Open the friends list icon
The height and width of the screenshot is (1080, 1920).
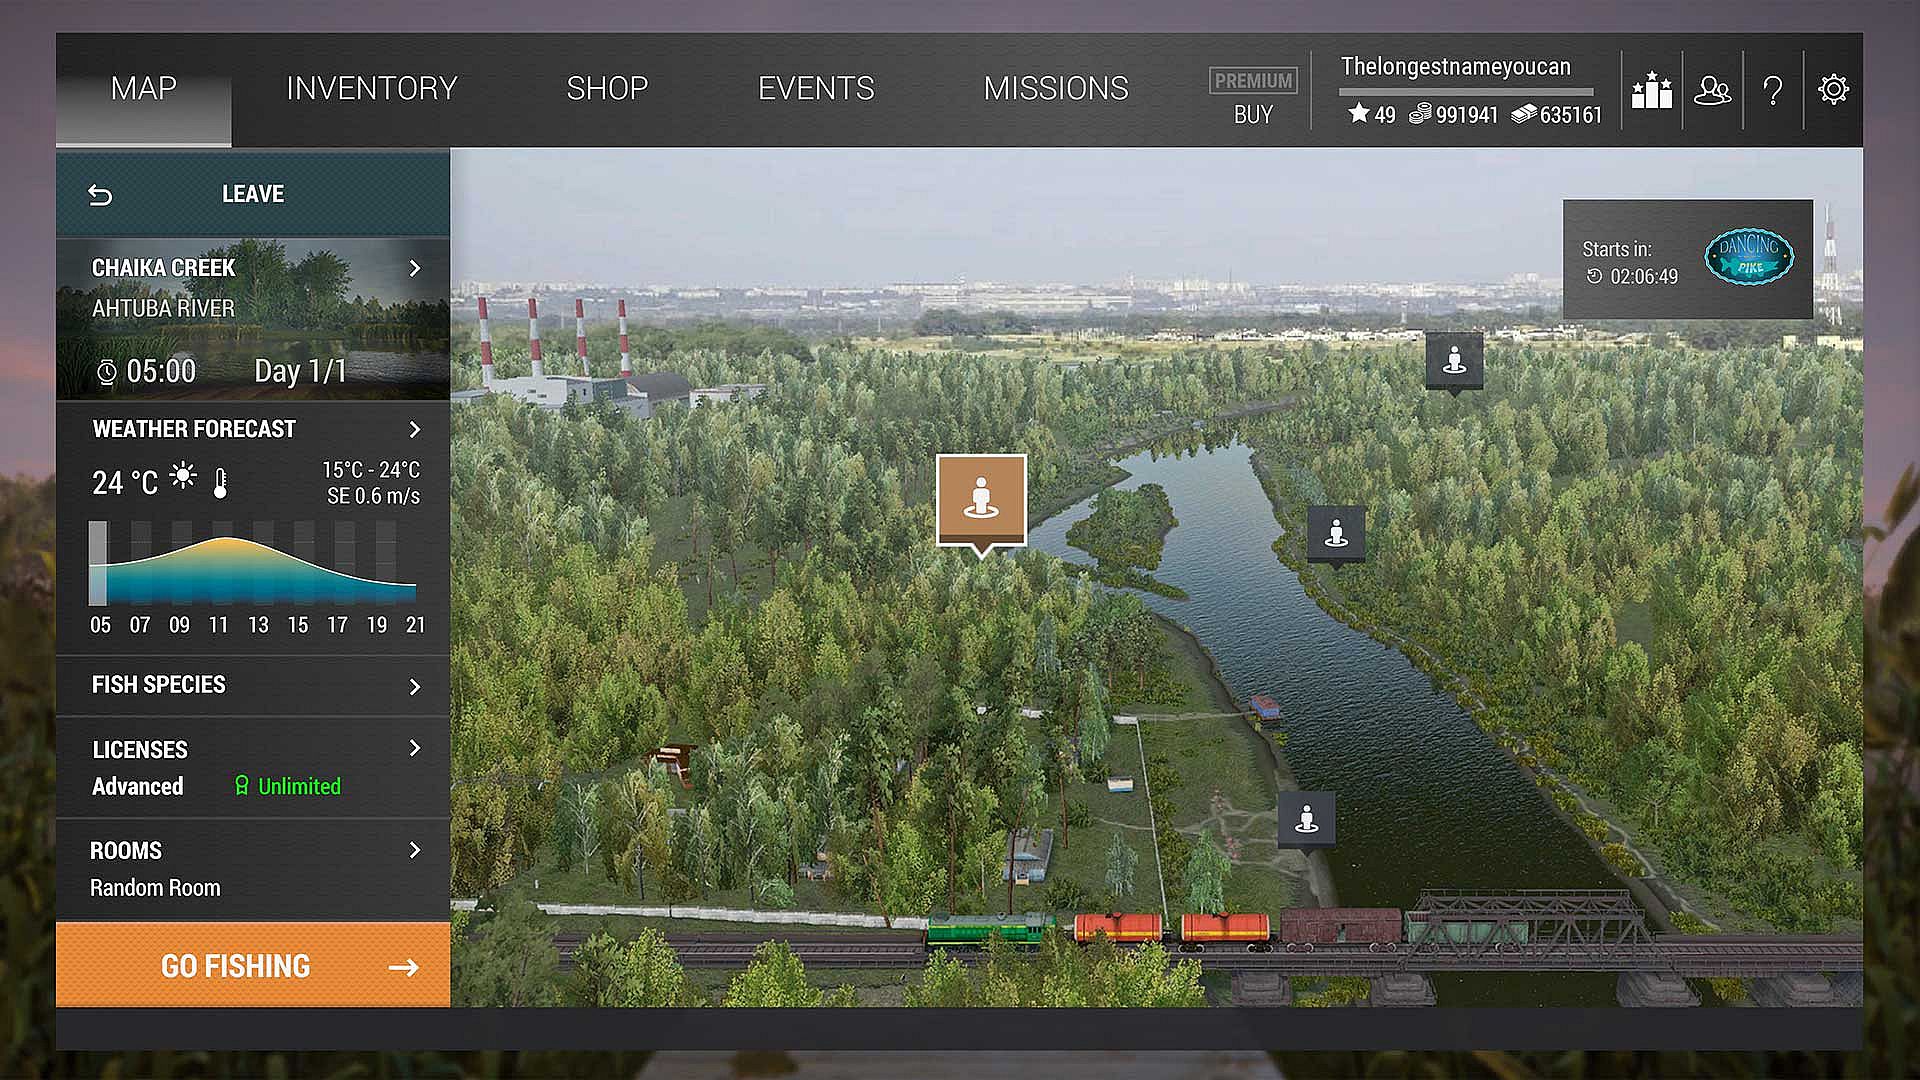1712,90
